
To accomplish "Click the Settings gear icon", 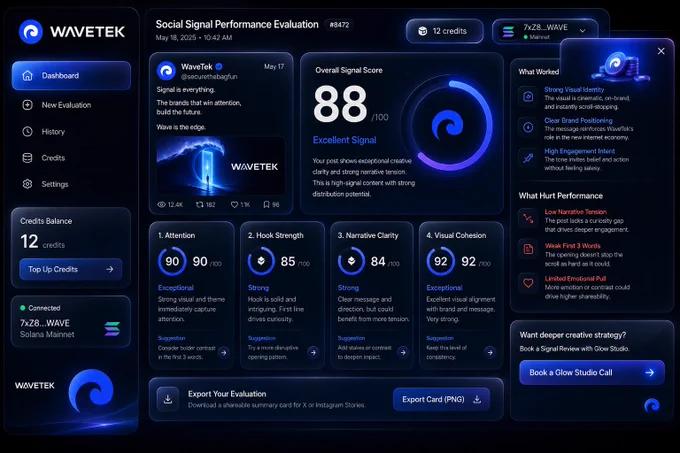I will [27, 184].
